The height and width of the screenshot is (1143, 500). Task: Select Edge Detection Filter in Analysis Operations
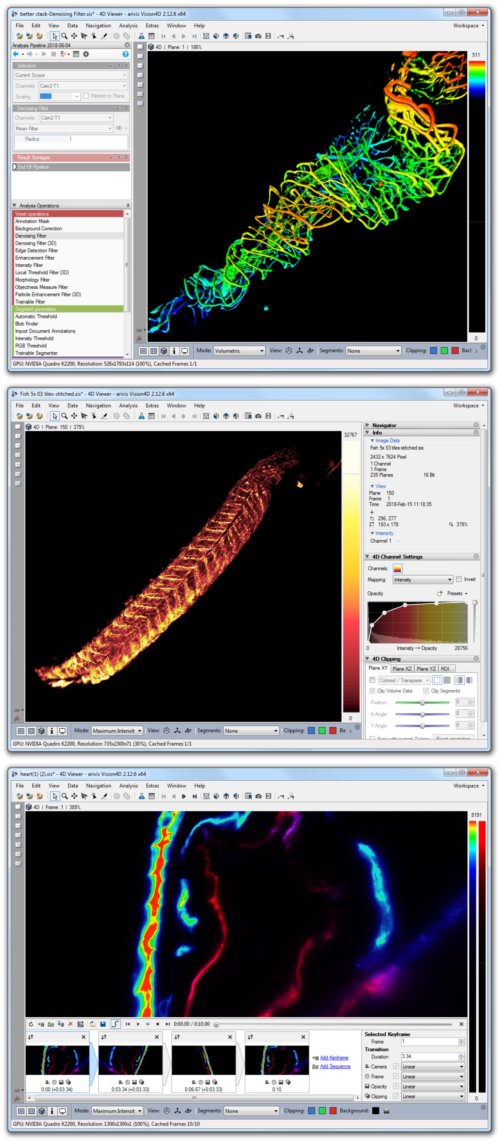click(35, 250)
